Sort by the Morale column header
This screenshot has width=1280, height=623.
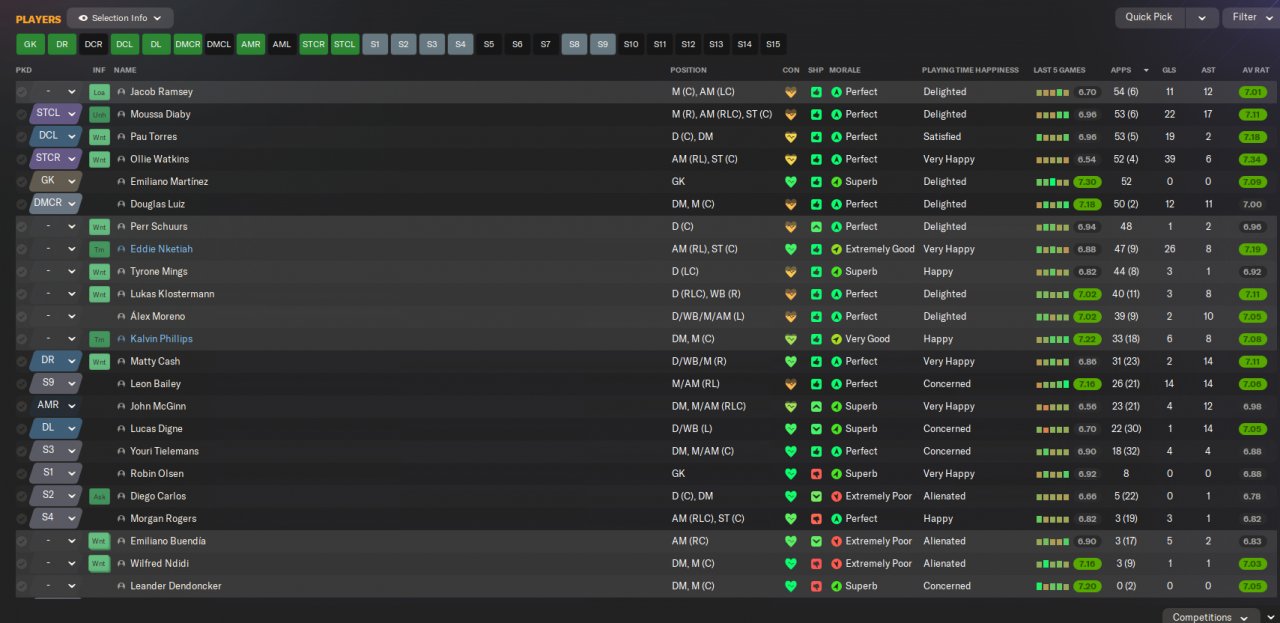click(844, 70)
